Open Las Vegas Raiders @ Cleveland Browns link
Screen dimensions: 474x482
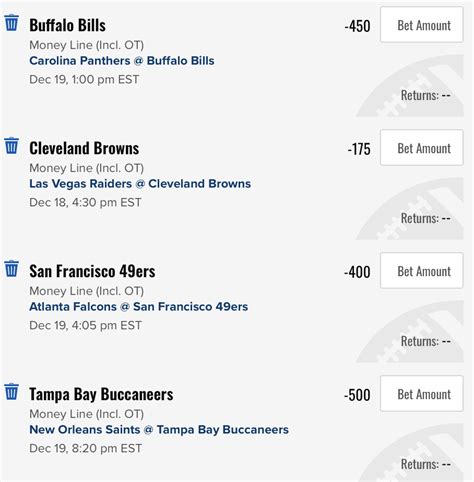140,184
